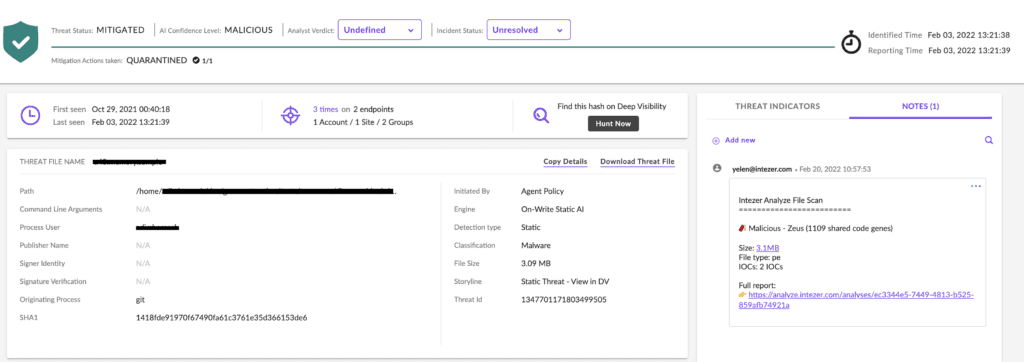Screen dimensions: 1024x362
Task: Click the green shield threat status icon
Action: tap(21, 42)
